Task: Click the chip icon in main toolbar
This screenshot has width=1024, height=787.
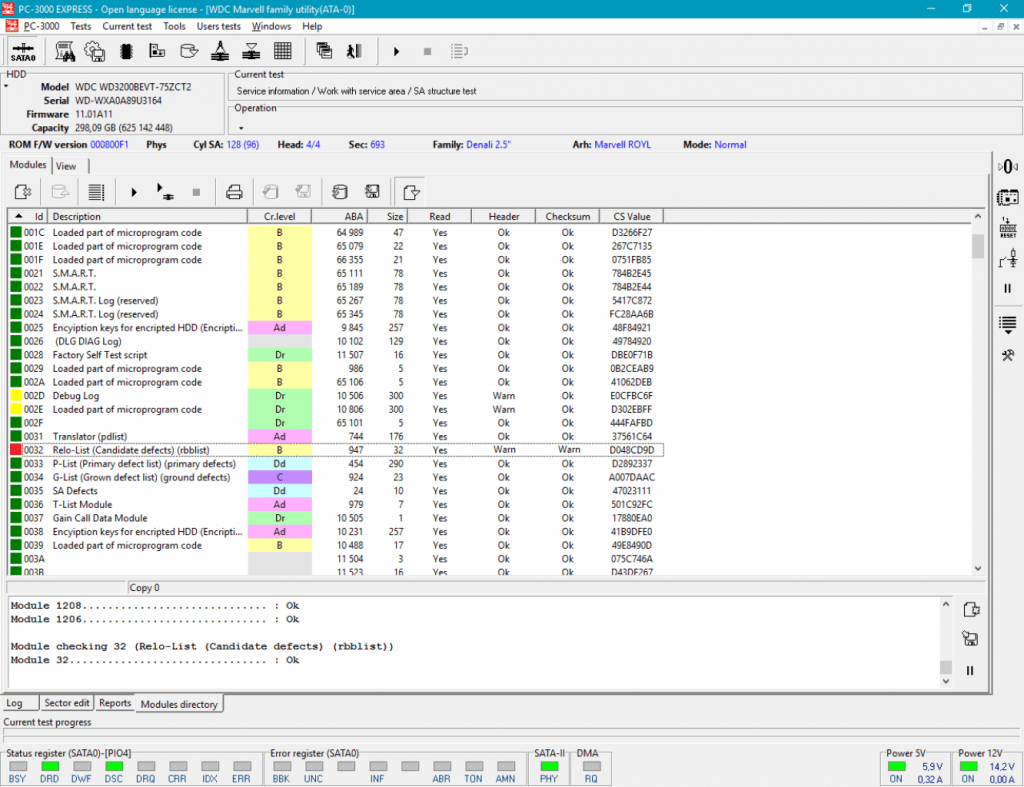Action: point(126,50)
